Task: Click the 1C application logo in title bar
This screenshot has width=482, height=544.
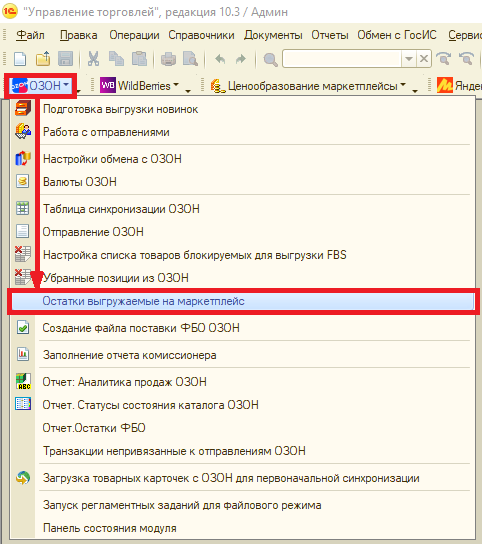Action: pos(9,12)
